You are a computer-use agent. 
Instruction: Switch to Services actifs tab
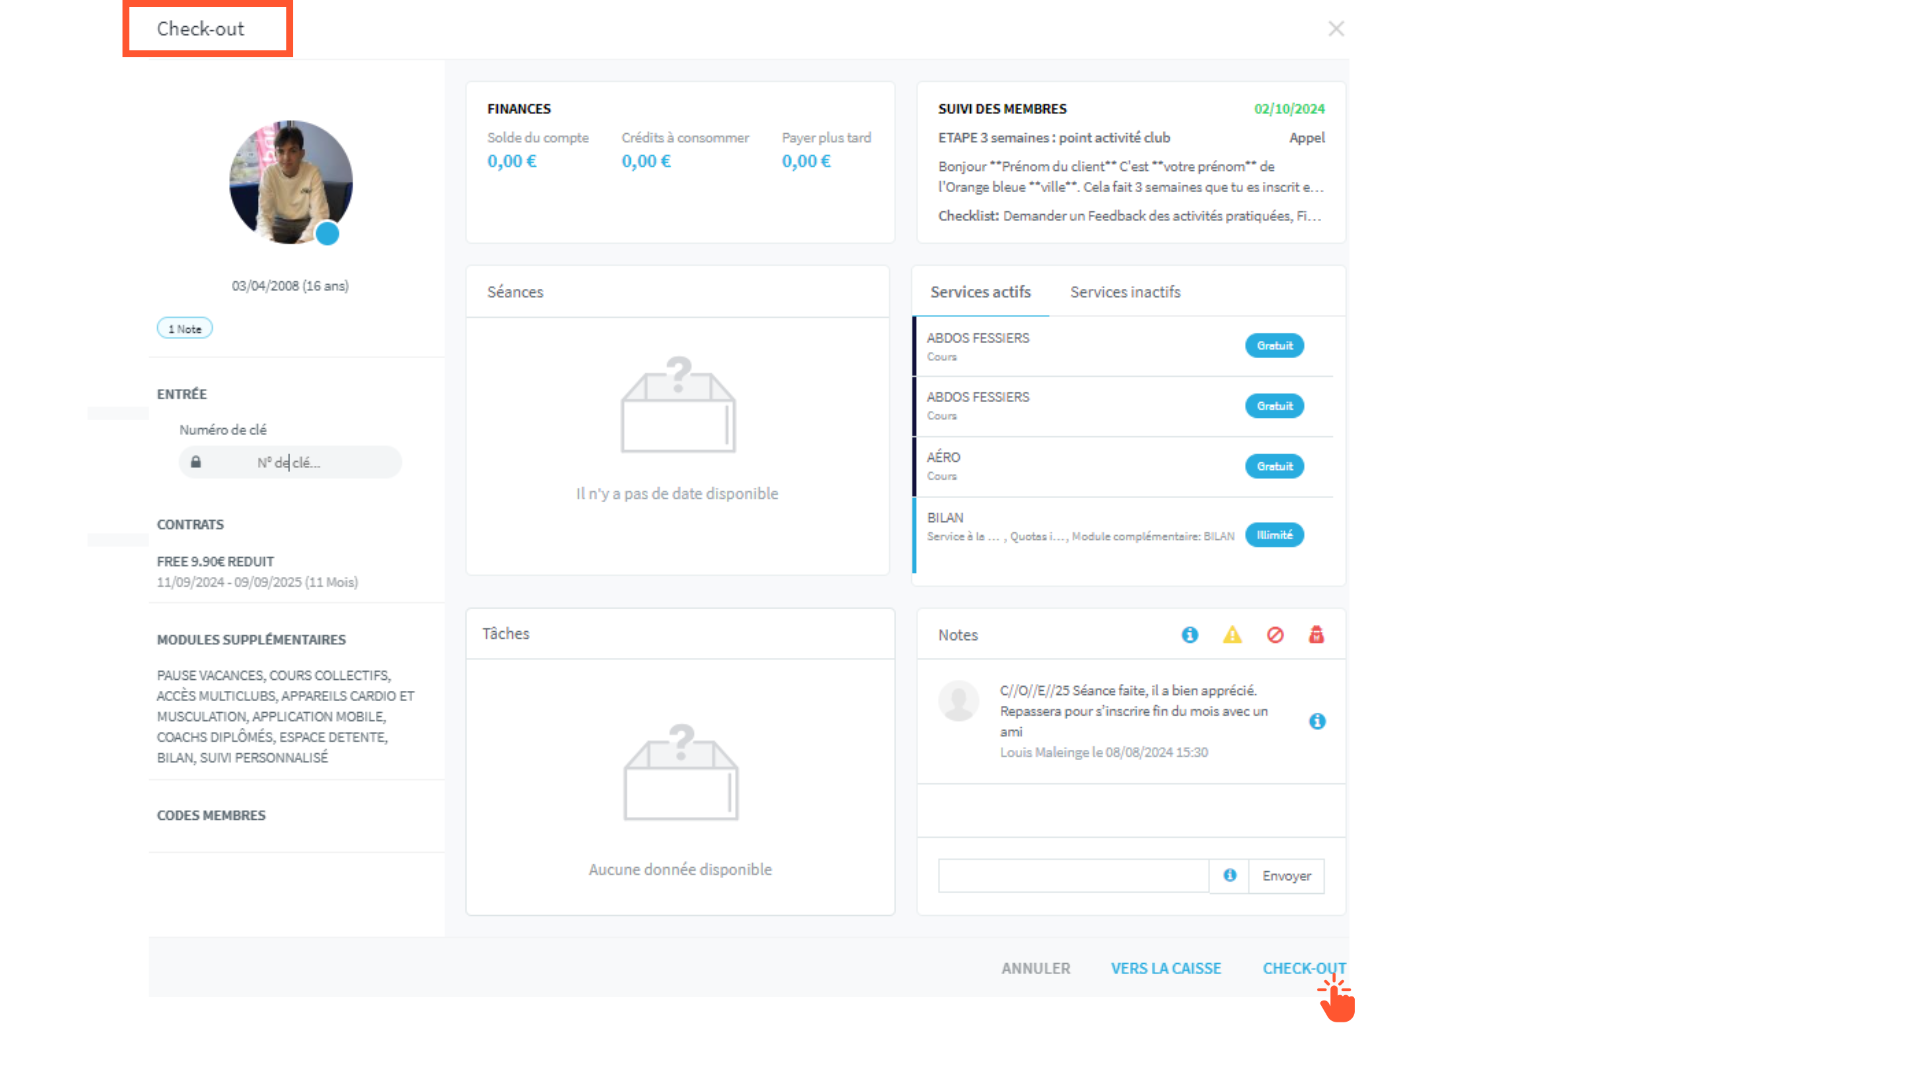(x=980, y=292)
